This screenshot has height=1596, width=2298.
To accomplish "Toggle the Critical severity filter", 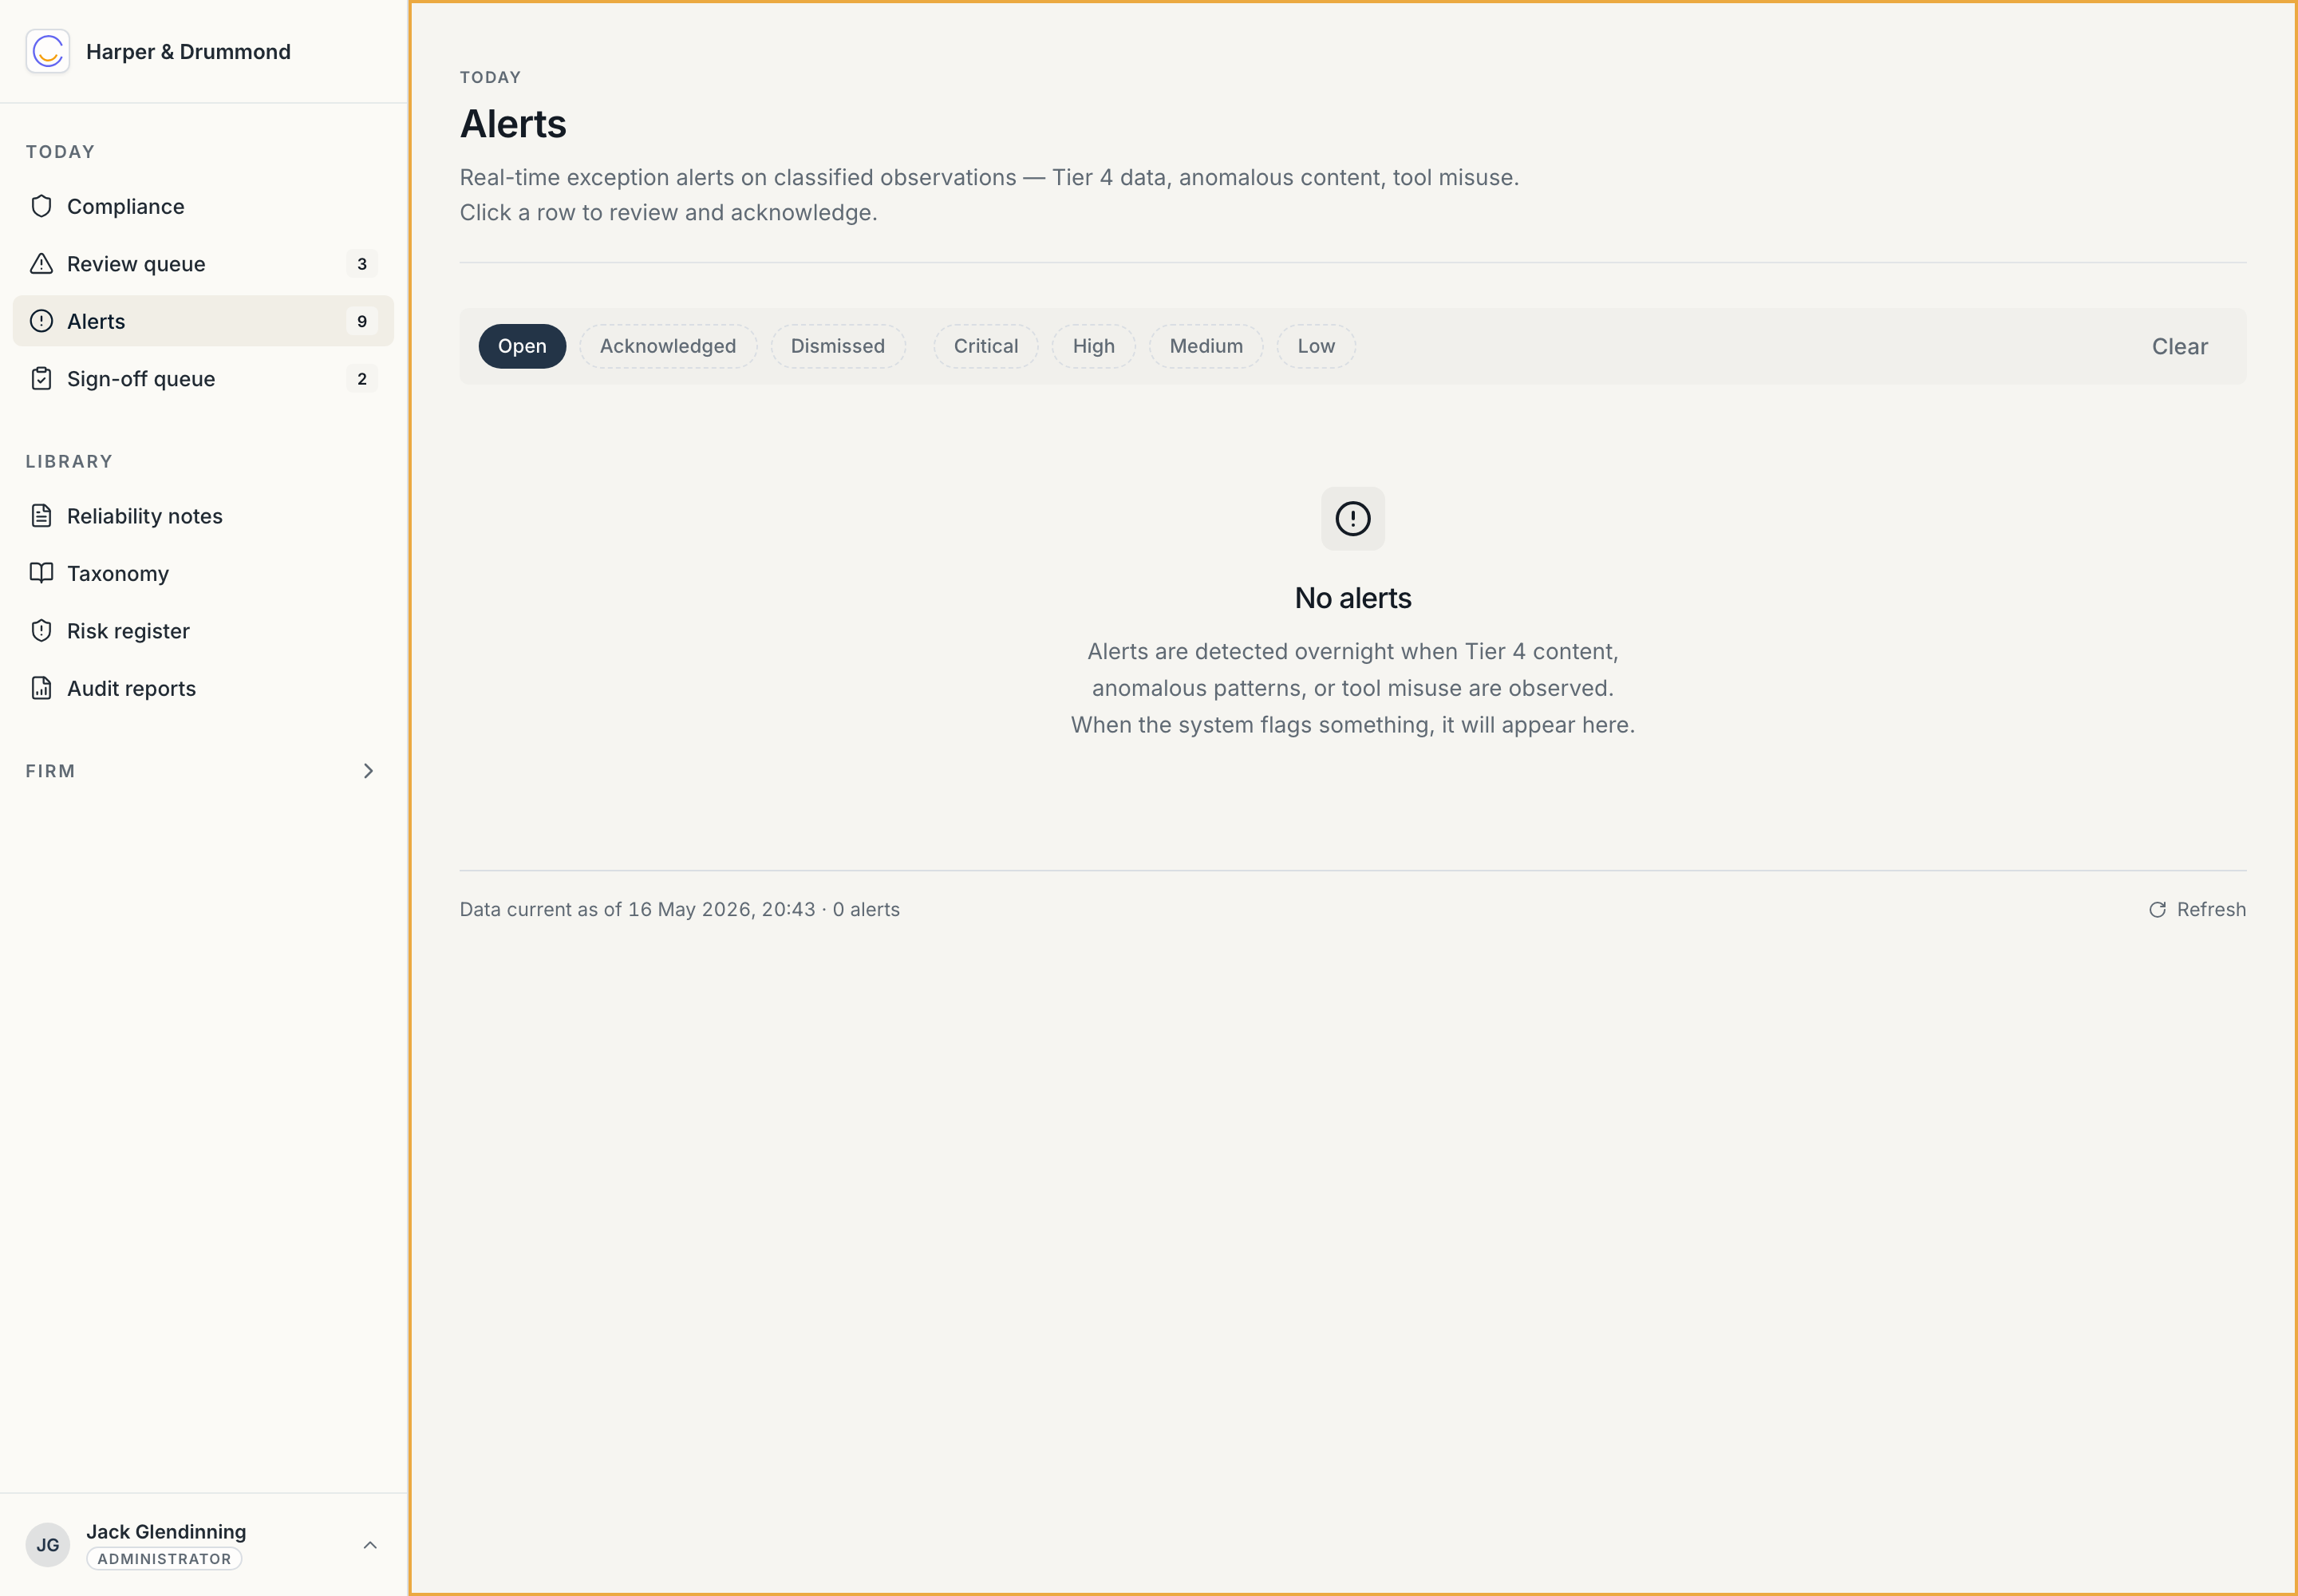I will (x=986, y=346).
